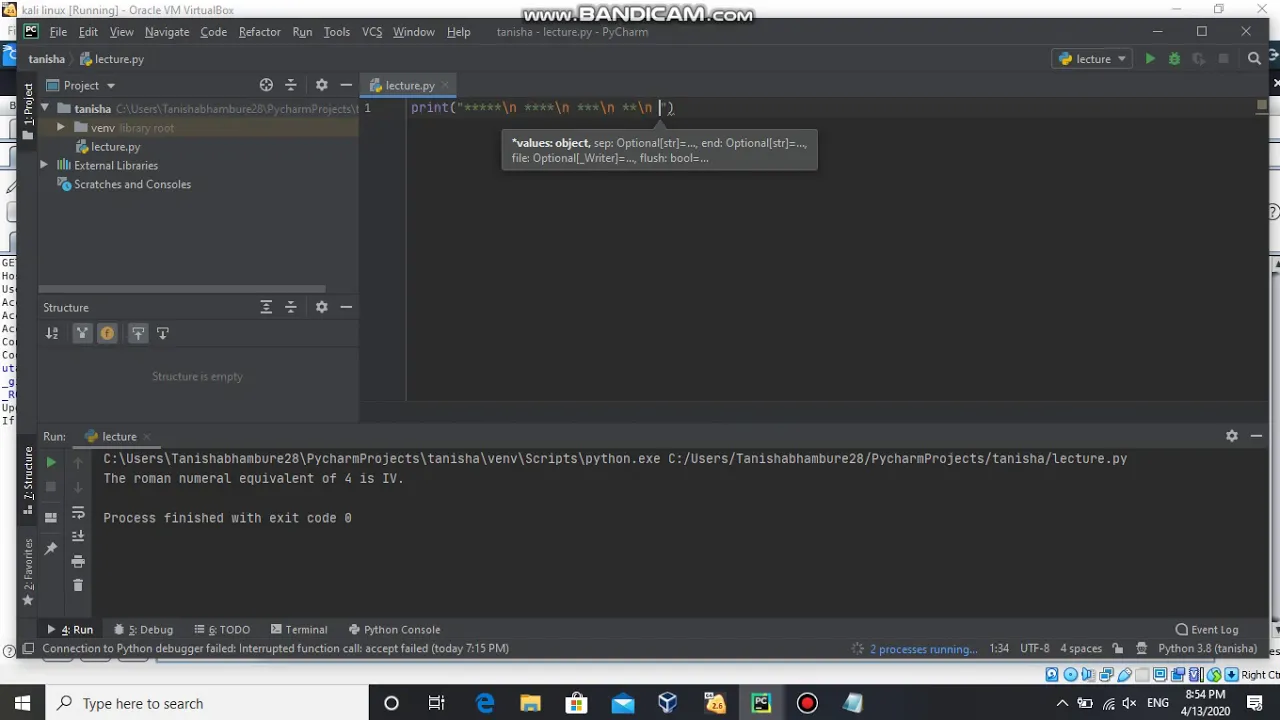
Task: Open Search Everywhere magnifier icon
Action: [1254, 59]
